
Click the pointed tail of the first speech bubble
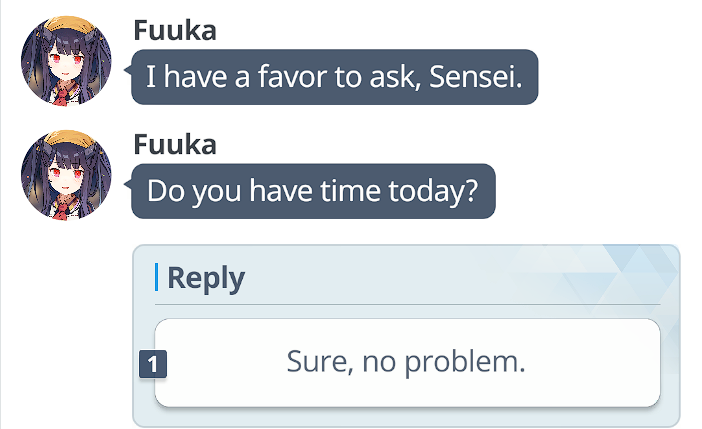pyautogui.click(x=127, y=71)
